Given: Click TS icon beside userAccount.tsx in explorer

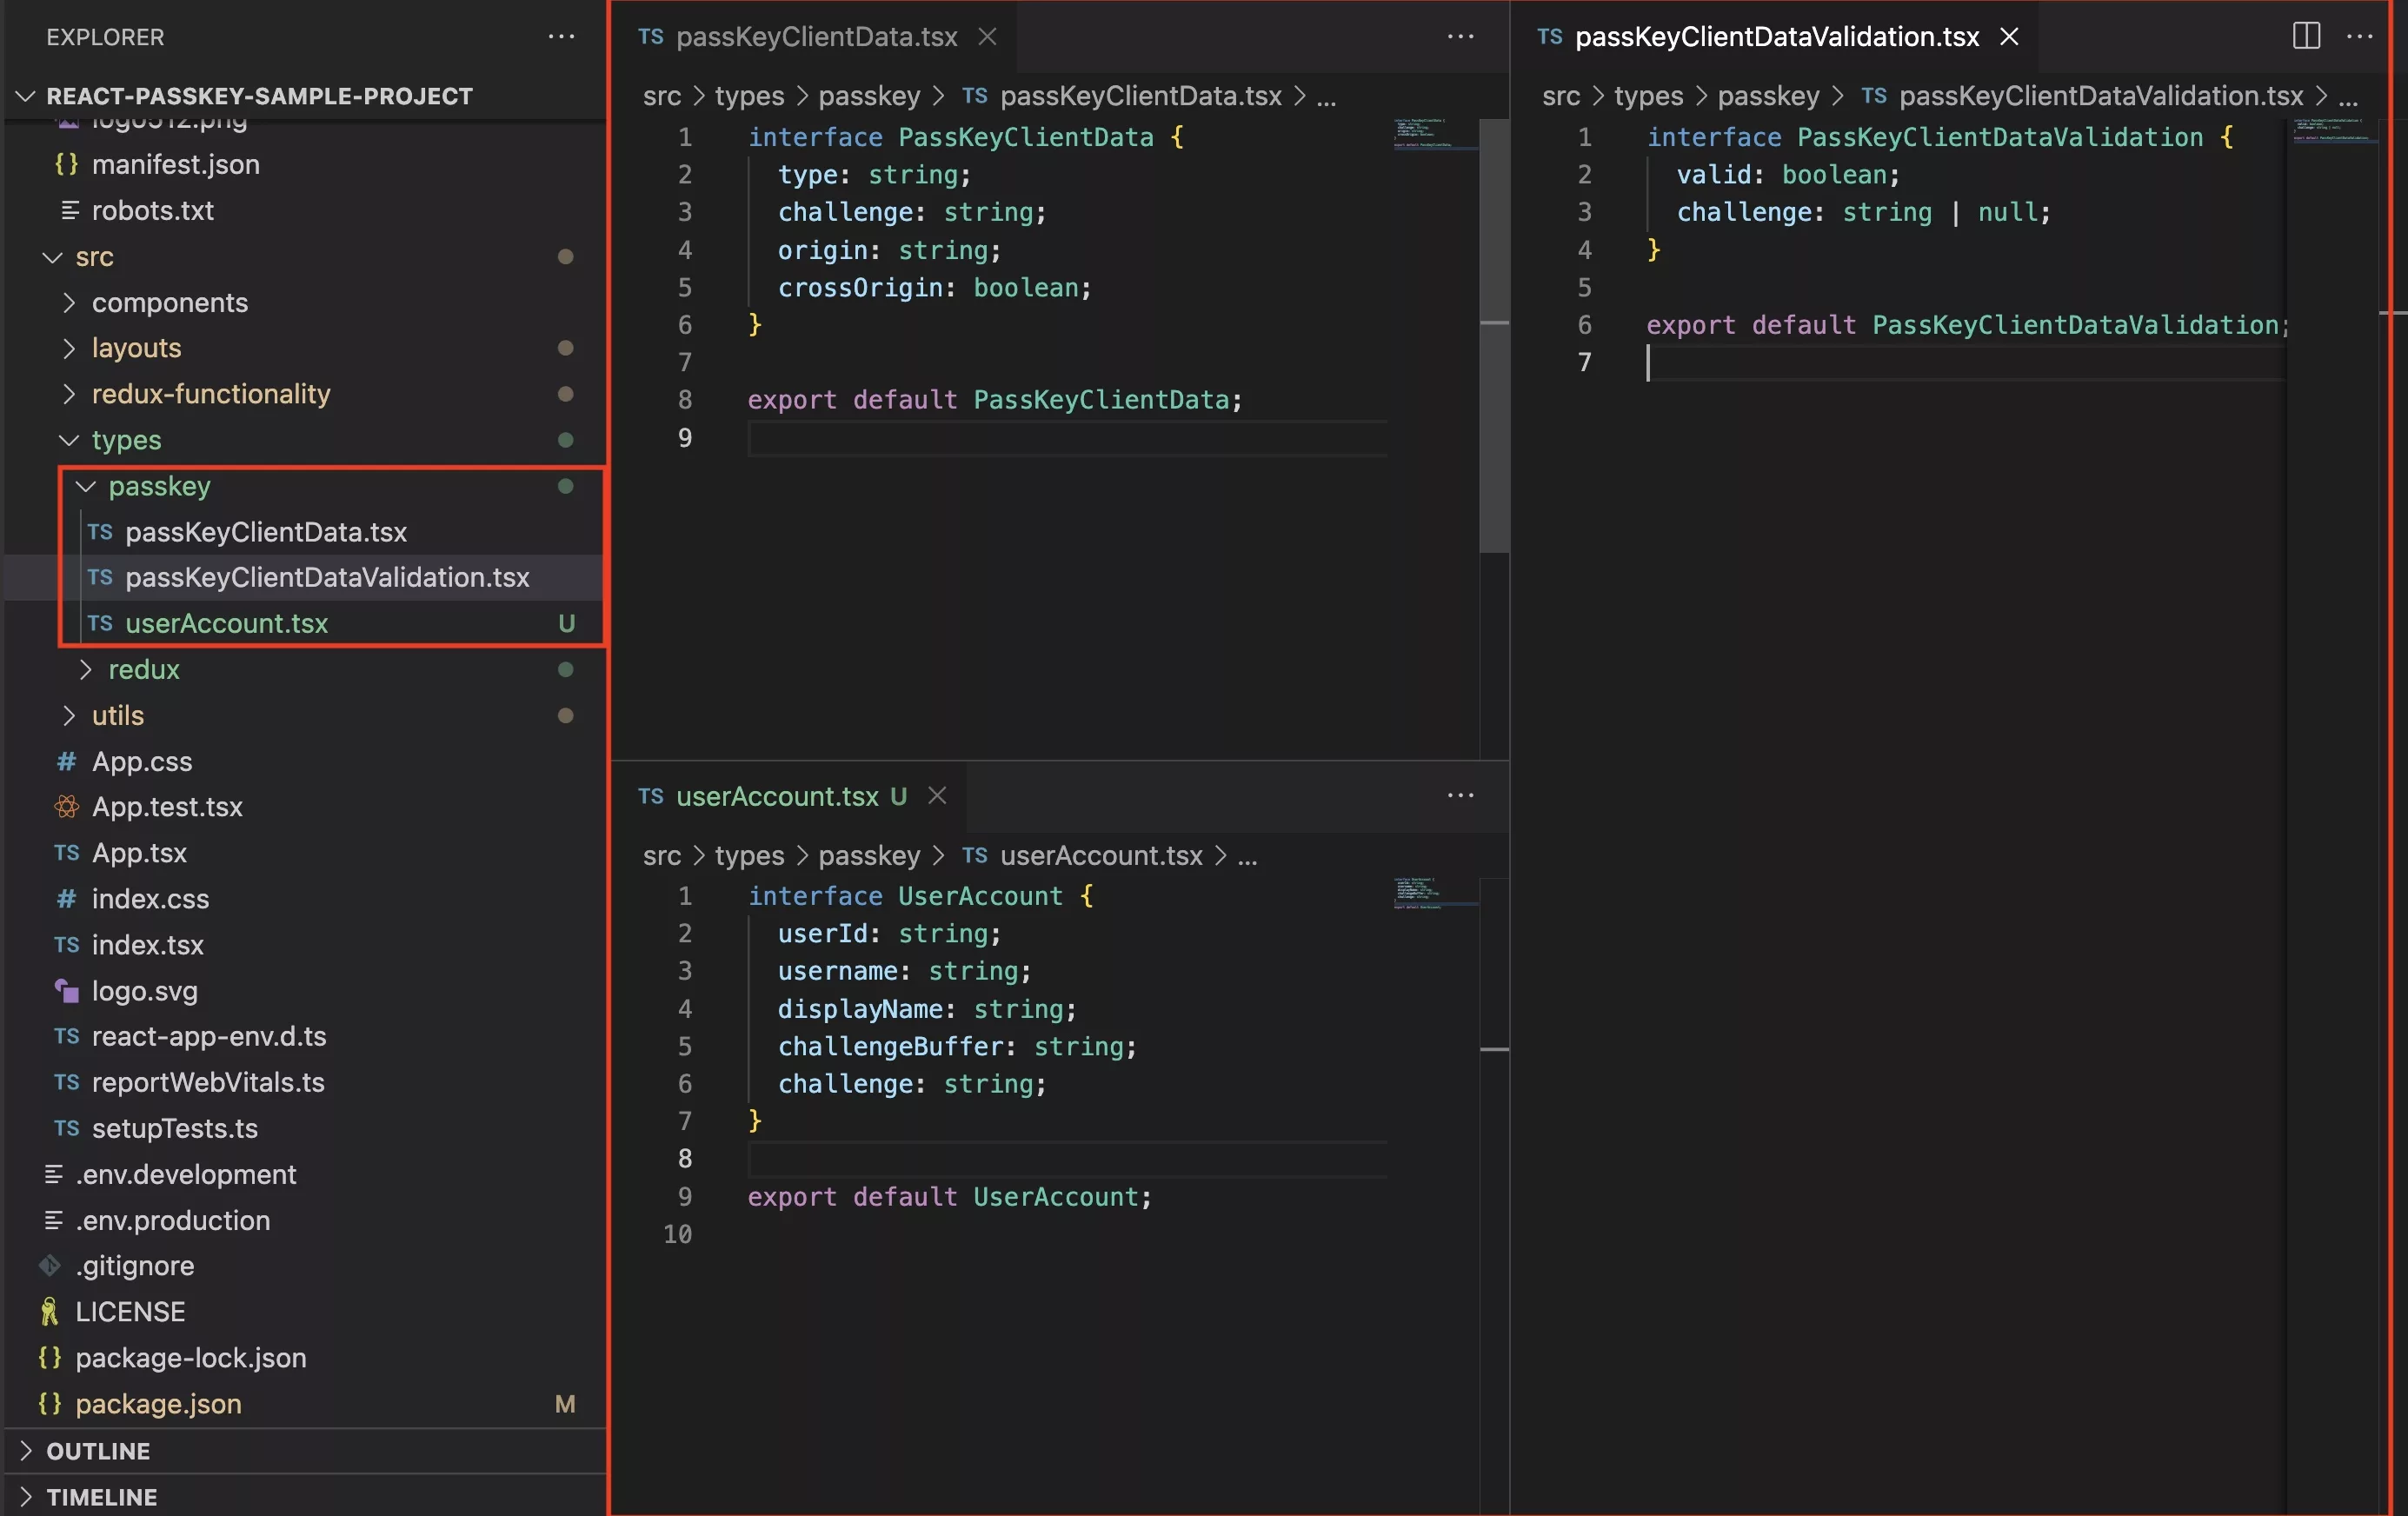Looking at the screenshot, I should coord(99,624).
